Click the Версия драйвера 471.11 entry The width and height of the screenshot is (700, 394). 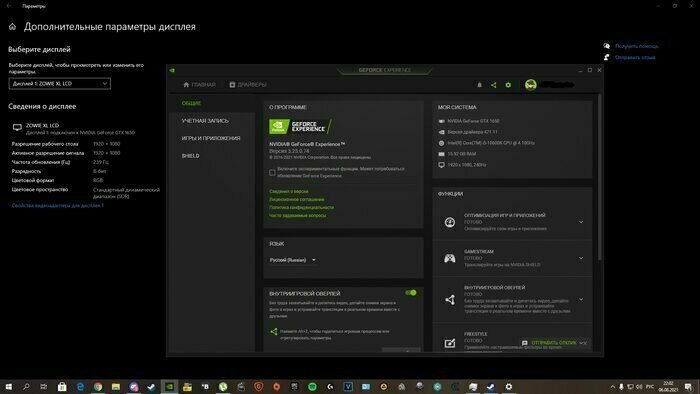[472, 132]
